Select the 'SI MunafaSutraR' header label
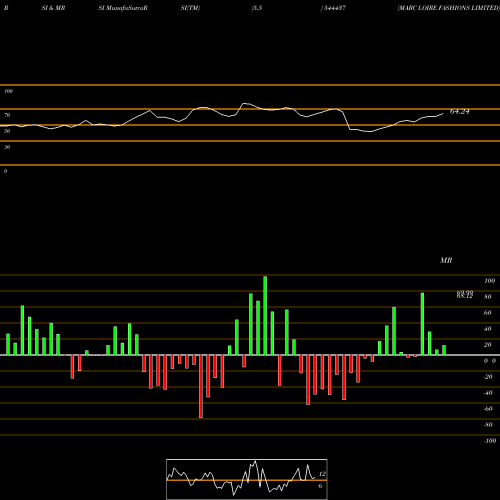 [123, 8]
